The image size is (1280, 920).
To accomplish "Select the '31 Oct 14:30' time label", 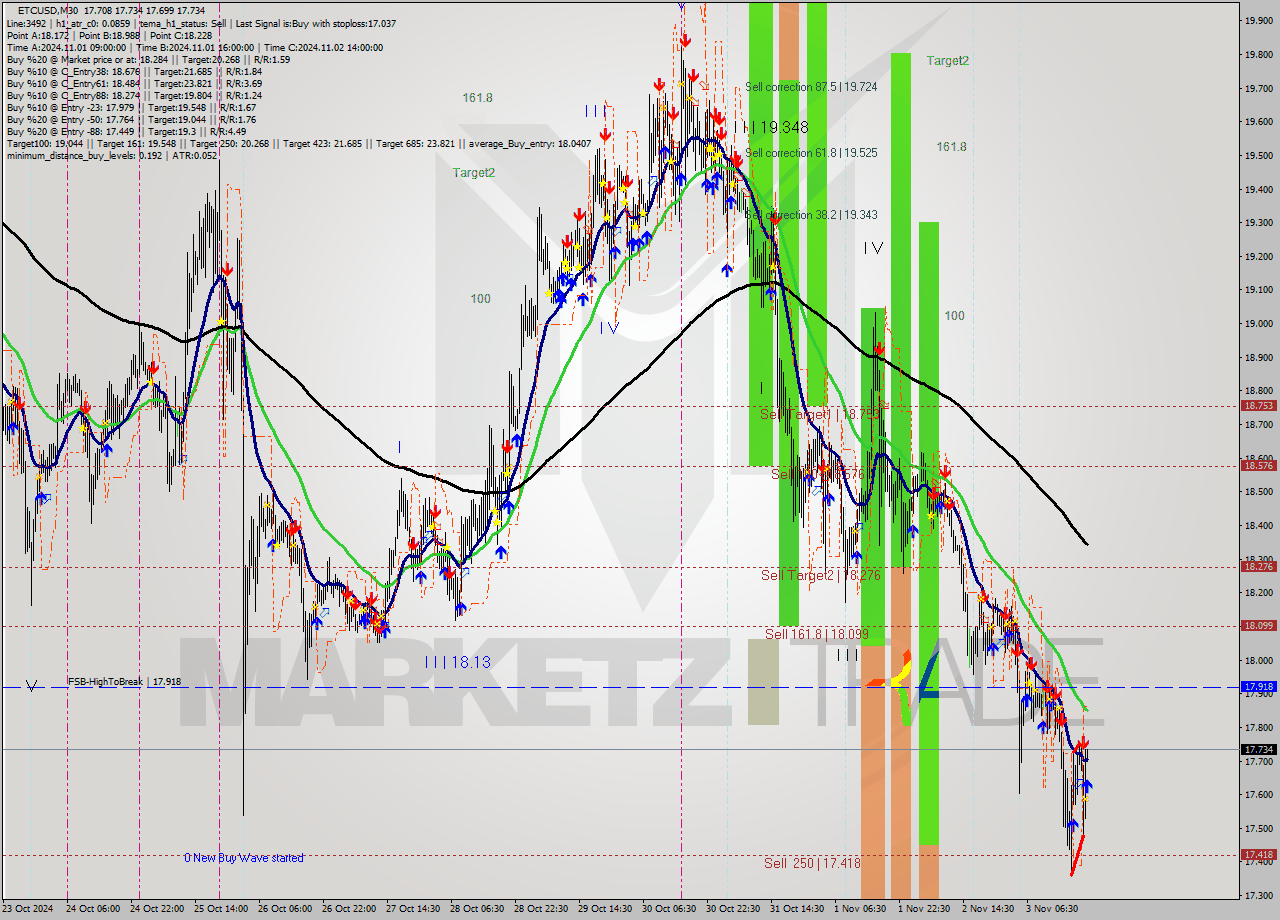I will click(x=797, y=909).
